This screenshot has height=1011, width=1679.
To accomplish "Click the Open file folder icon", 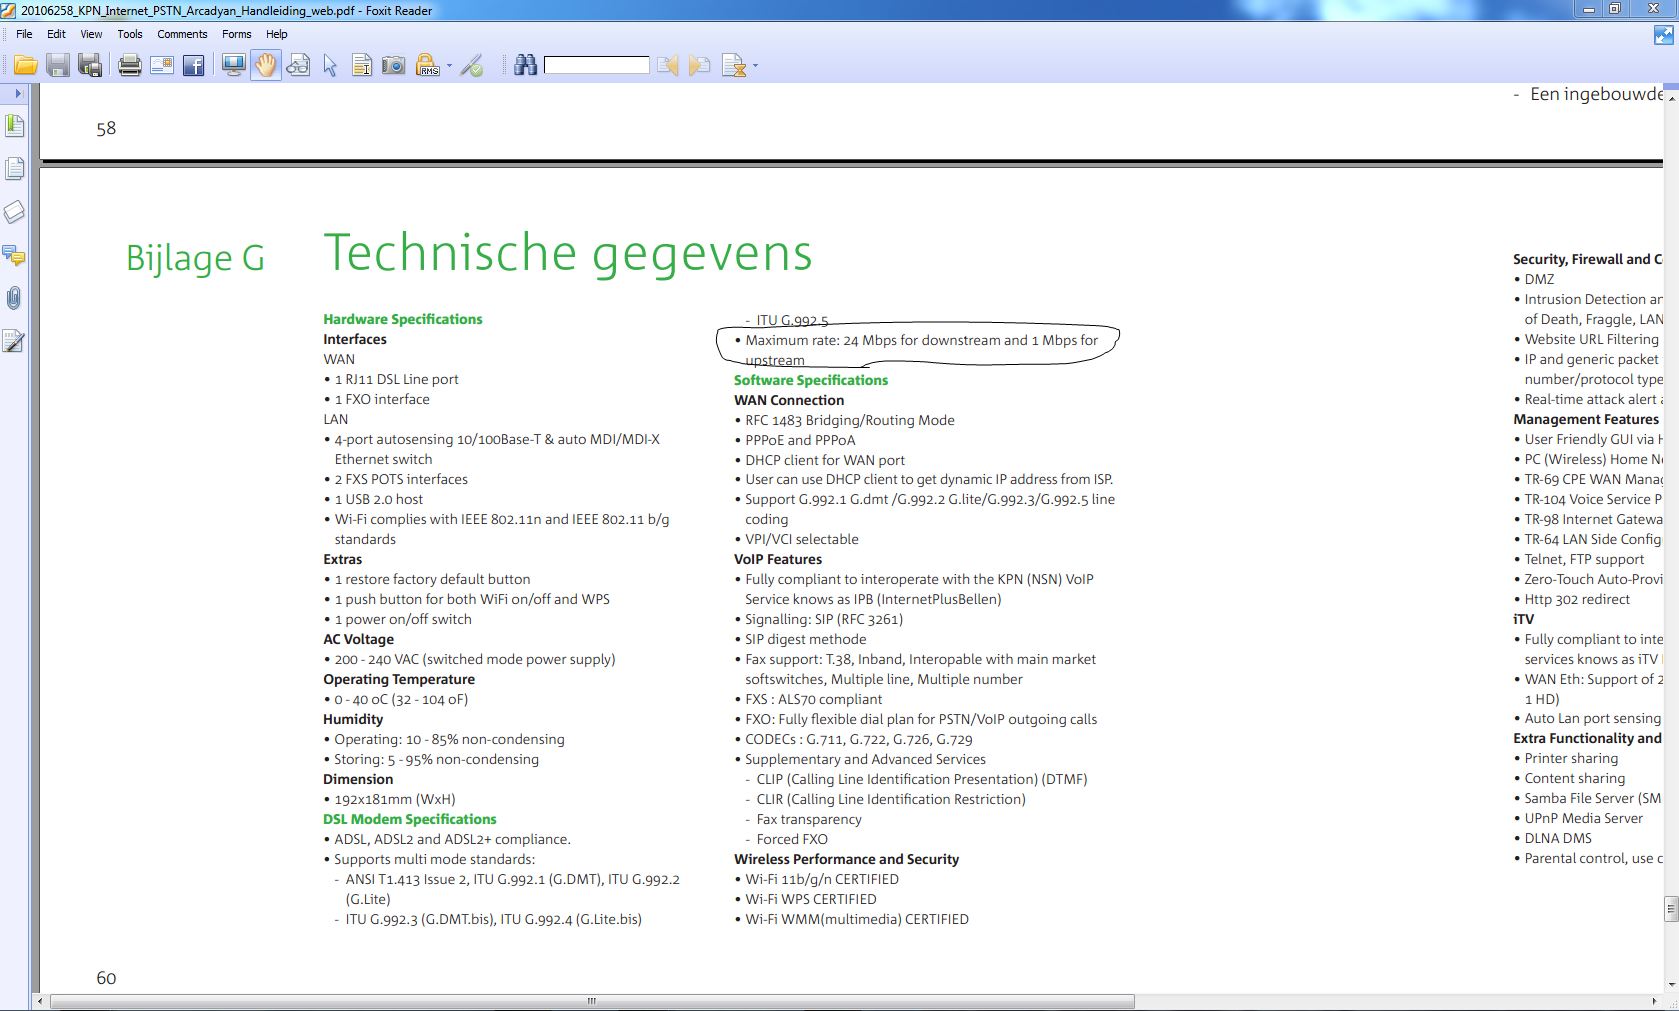I will point(25,66).
